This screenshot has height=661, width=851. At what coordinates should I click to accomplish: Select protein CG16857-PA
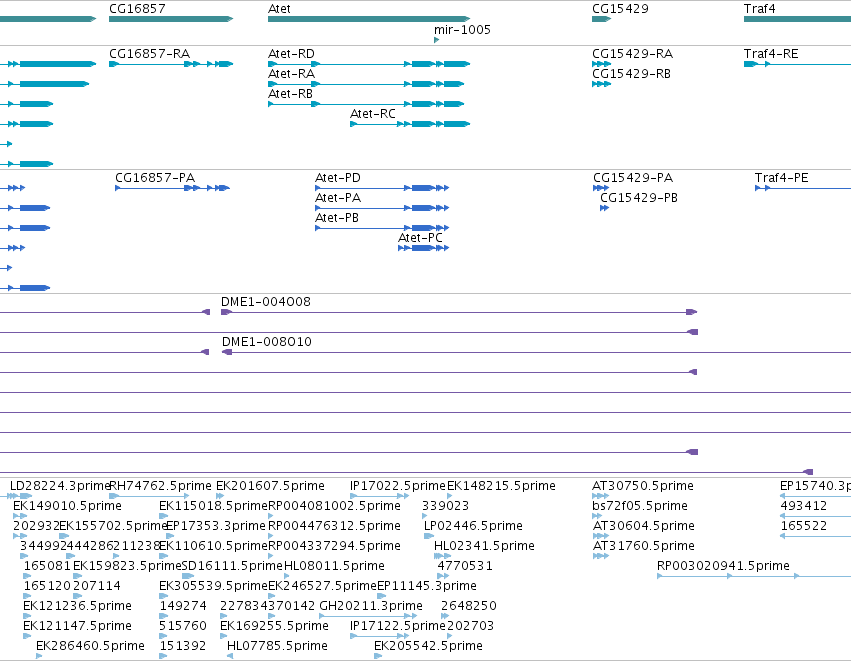click(173, 188)
